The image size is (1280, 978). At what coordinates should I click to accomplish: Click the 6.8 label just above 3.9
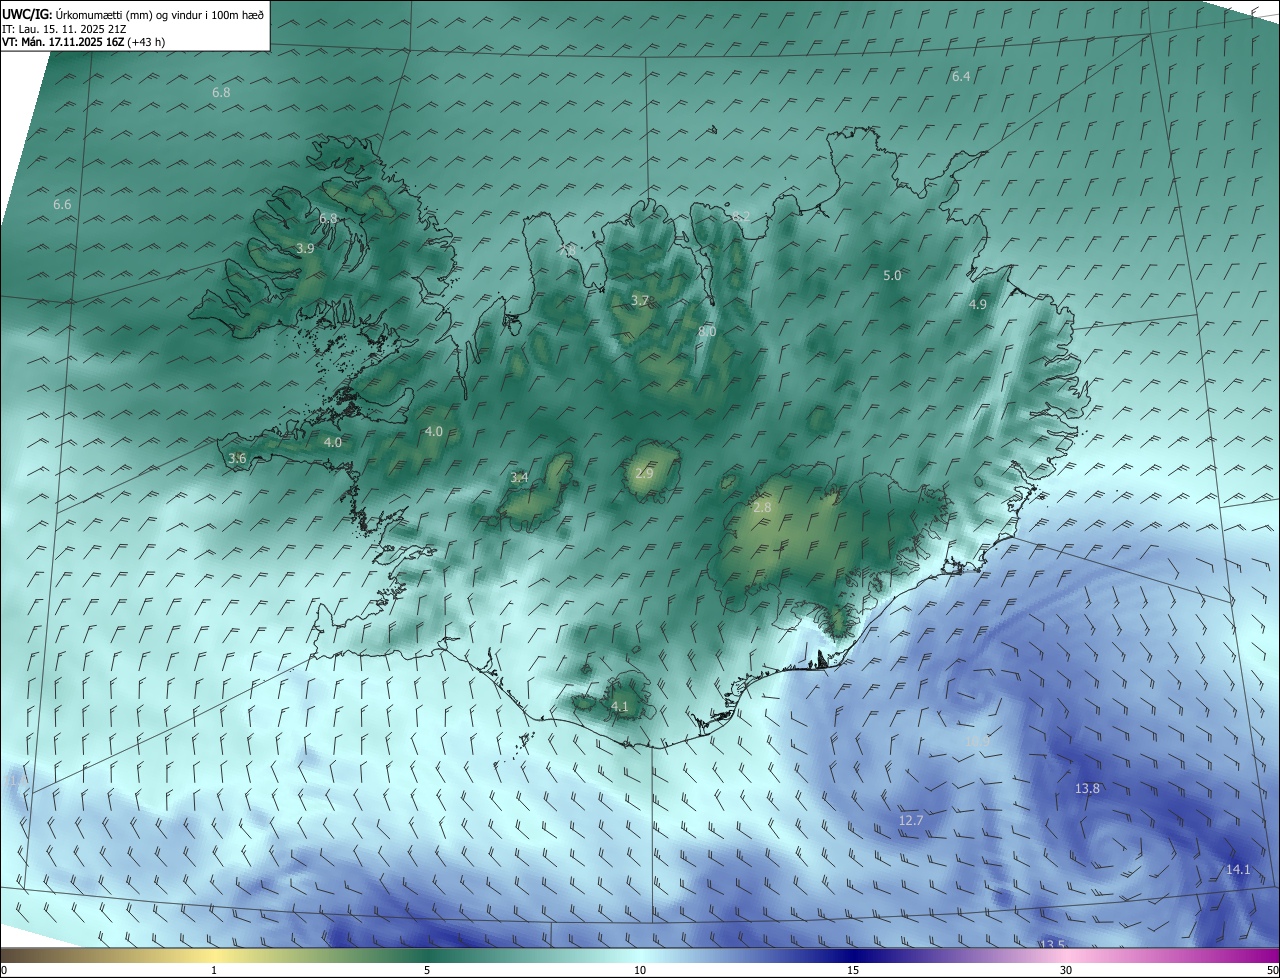(328, 218)
